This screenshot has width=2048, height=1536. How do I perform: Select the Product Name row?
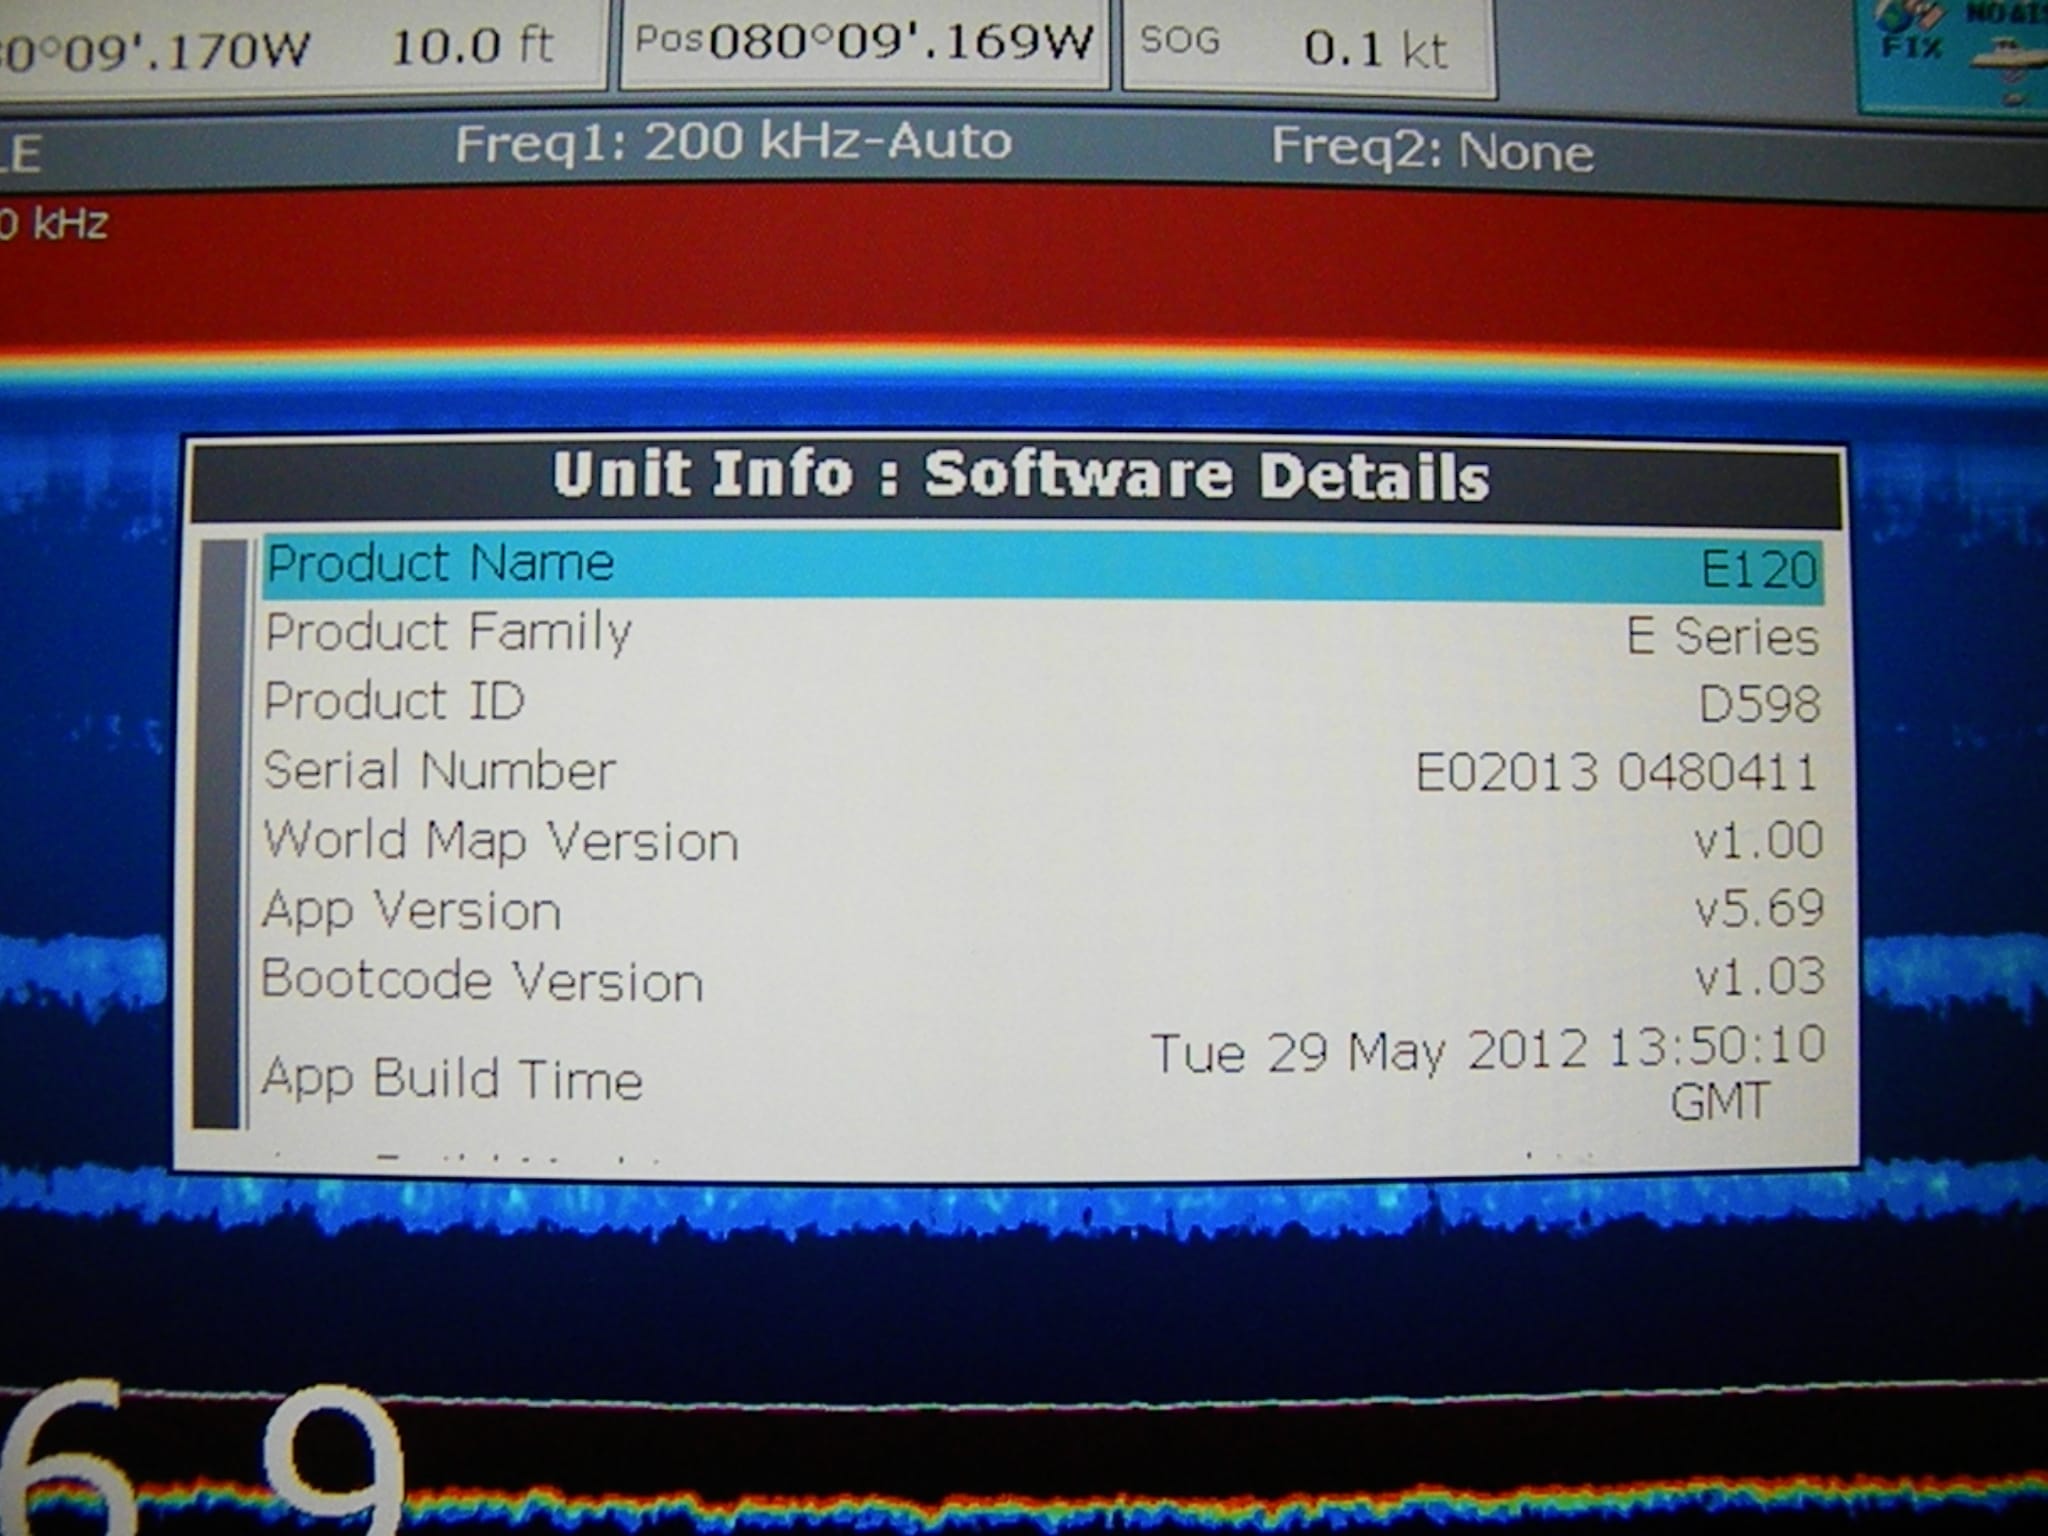(1040, 566)
